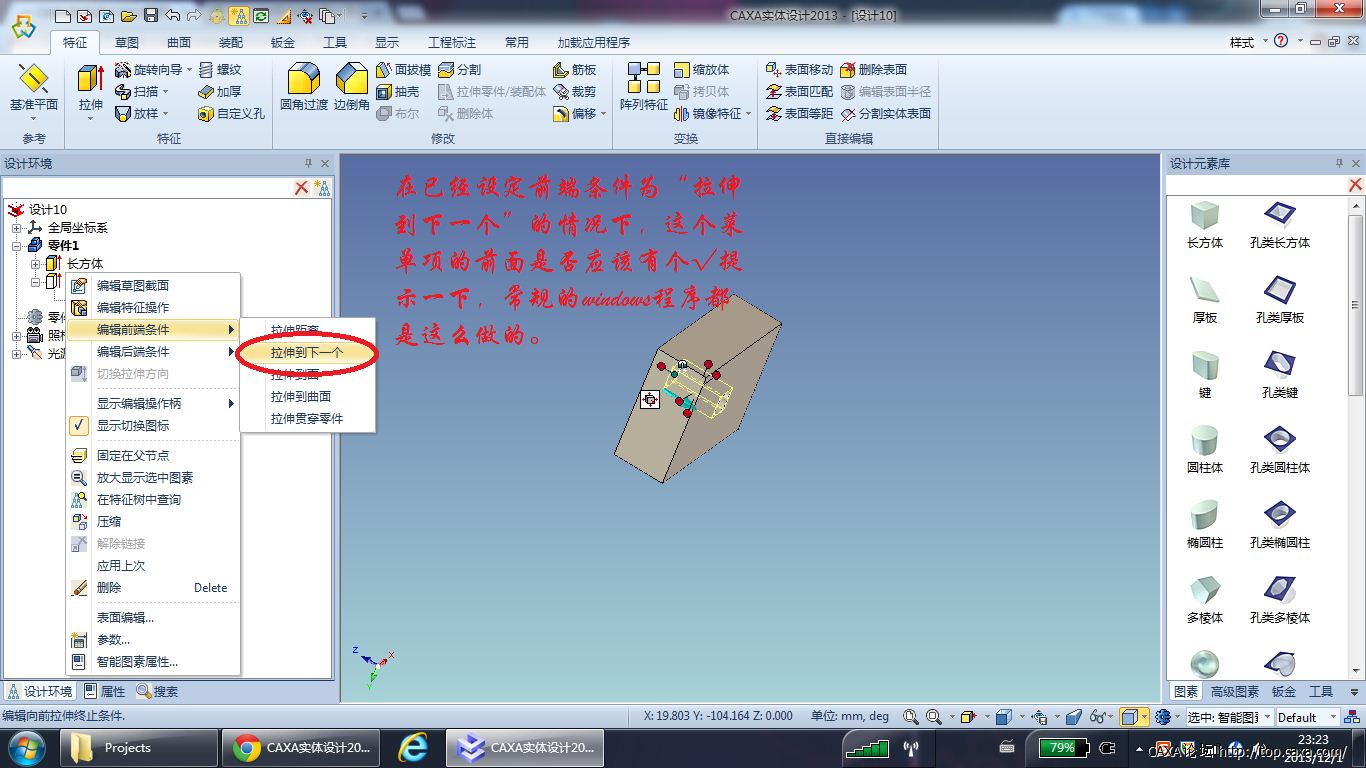The width and height of the screenshot is (1366, 768).
Task: Click 智能图素属性... in context menu
Action: (153, 661)
